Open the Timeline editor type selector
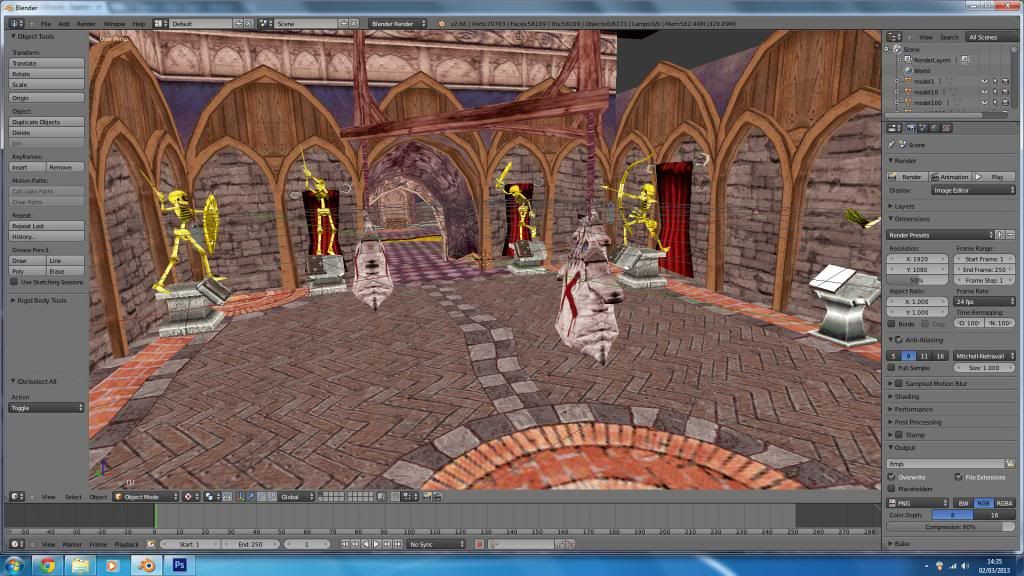This screenshot has height=576, width=1024. [16, 544]
